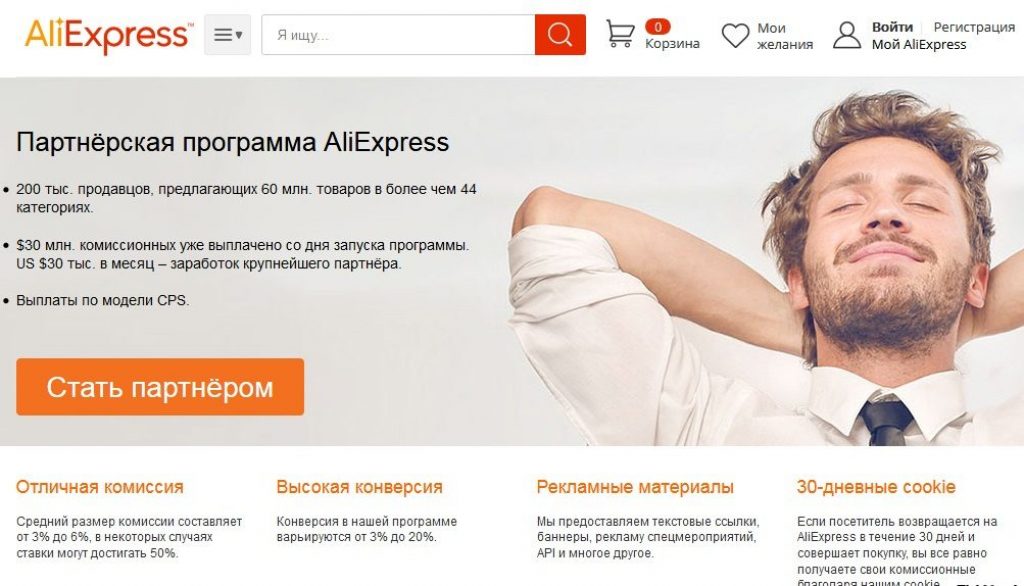Screen dimensions: 1024x586
Task: Click the AliExpress logo
Action: tap(108, 35)
